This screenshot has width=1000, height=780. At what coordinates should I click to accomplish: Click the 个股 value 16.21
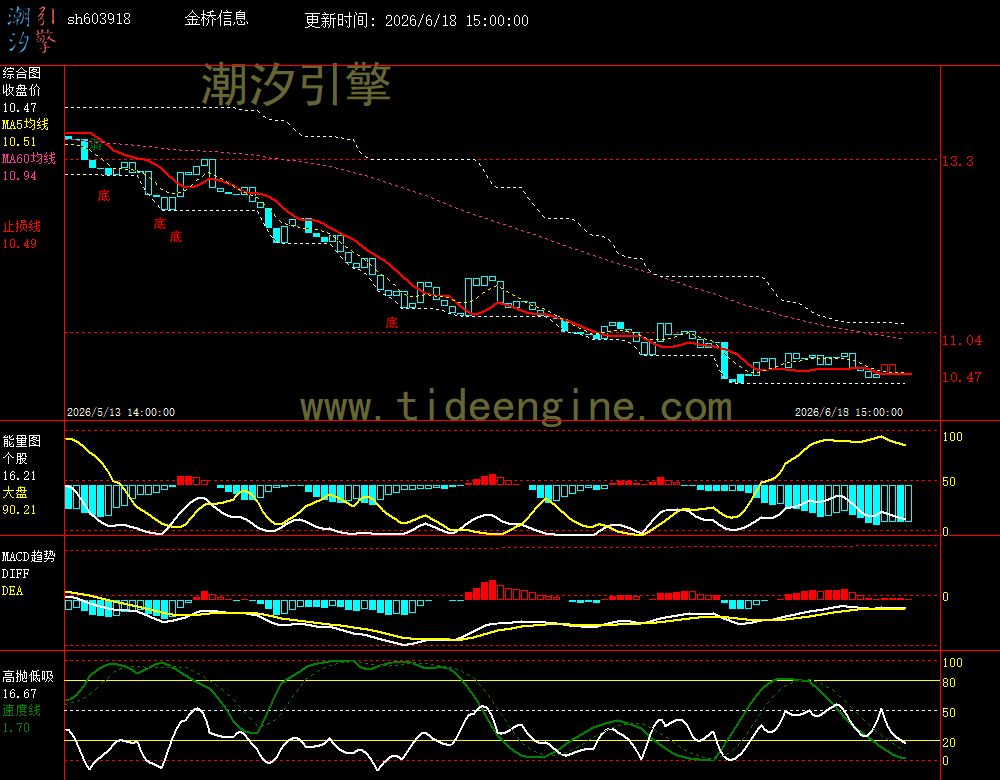coord(20,476)
